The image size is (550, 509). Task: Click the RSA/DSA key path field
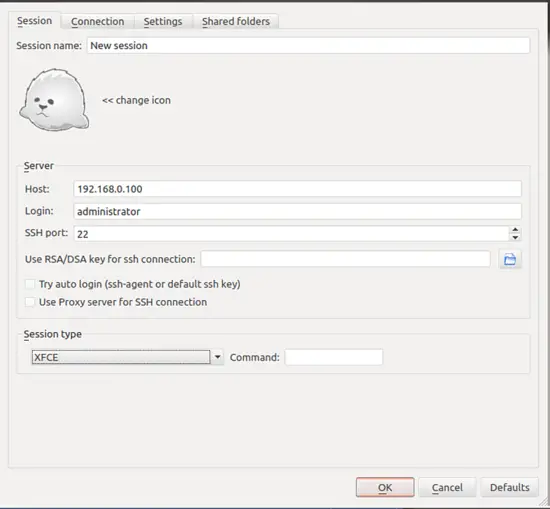point(346,259)
